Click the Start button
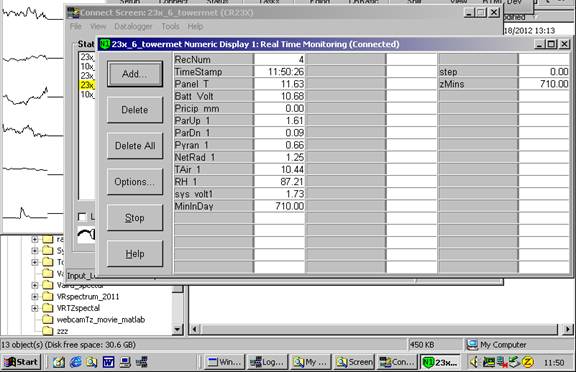576x372 pixels. click(x=21, y=362)
